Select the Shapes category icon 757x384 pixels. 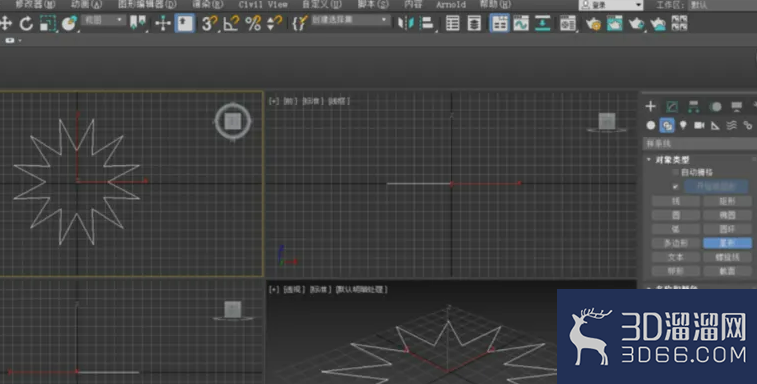point(667,126)
